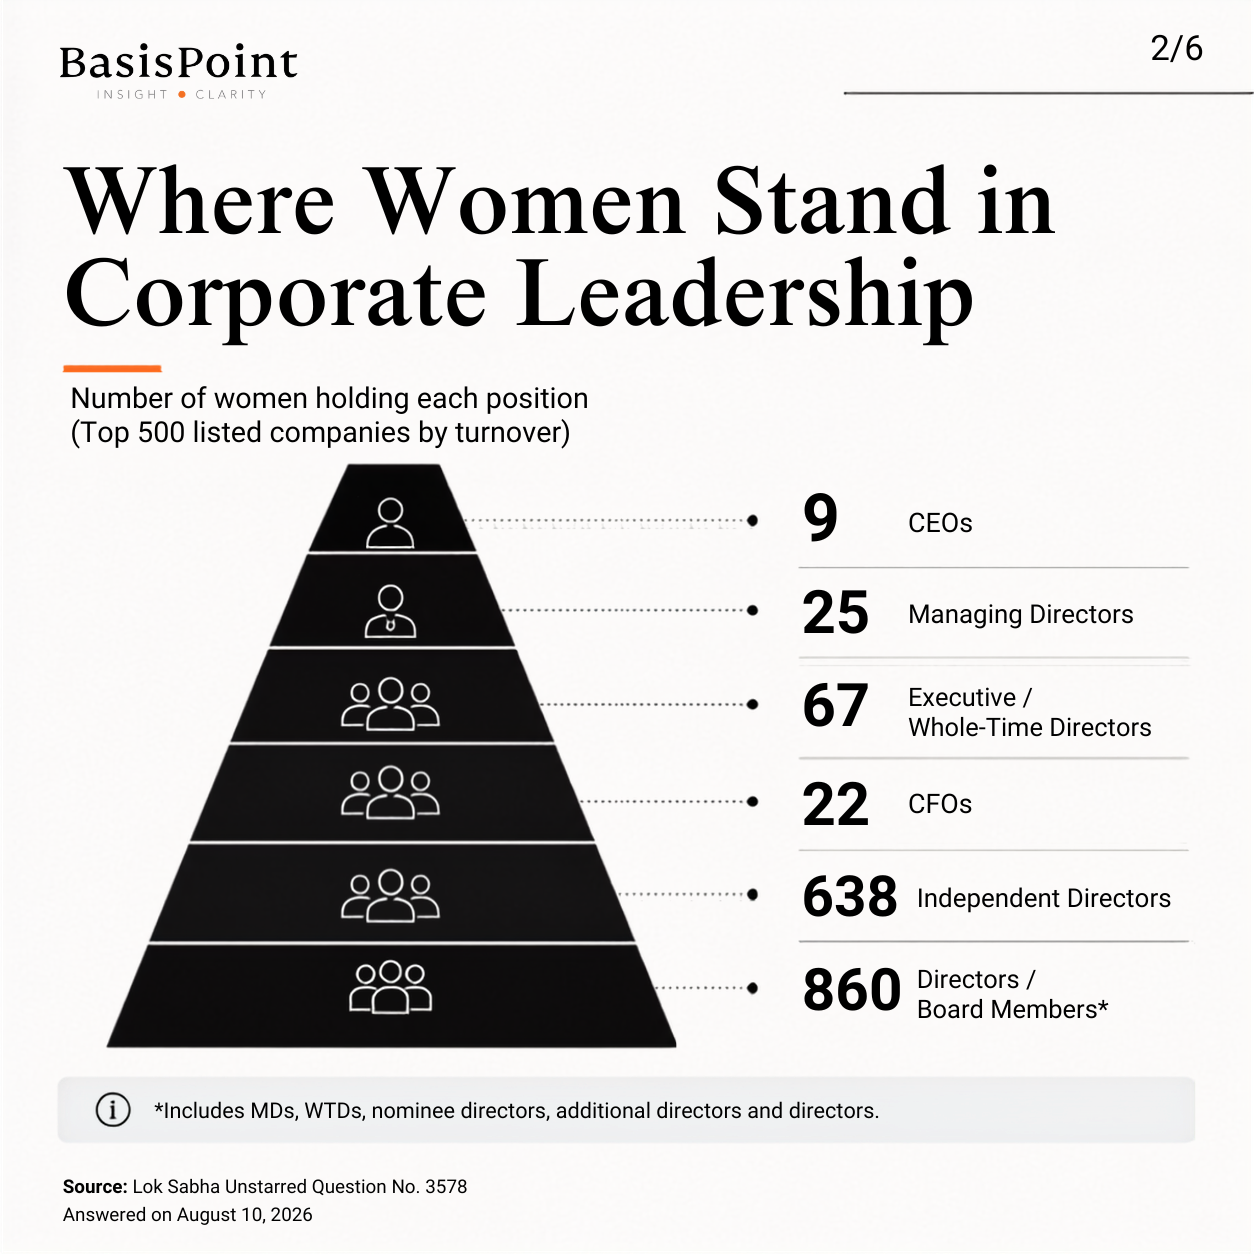Click the number 9 beside CEOs
Viewport: 1254px width, 1254px height.
(x=820, y=519)
